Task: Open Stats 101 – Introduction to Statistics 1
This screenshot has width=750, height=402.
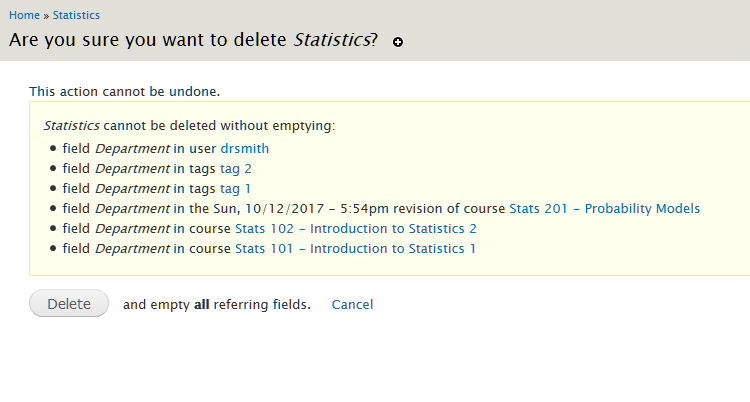Action: pos(355,248)
